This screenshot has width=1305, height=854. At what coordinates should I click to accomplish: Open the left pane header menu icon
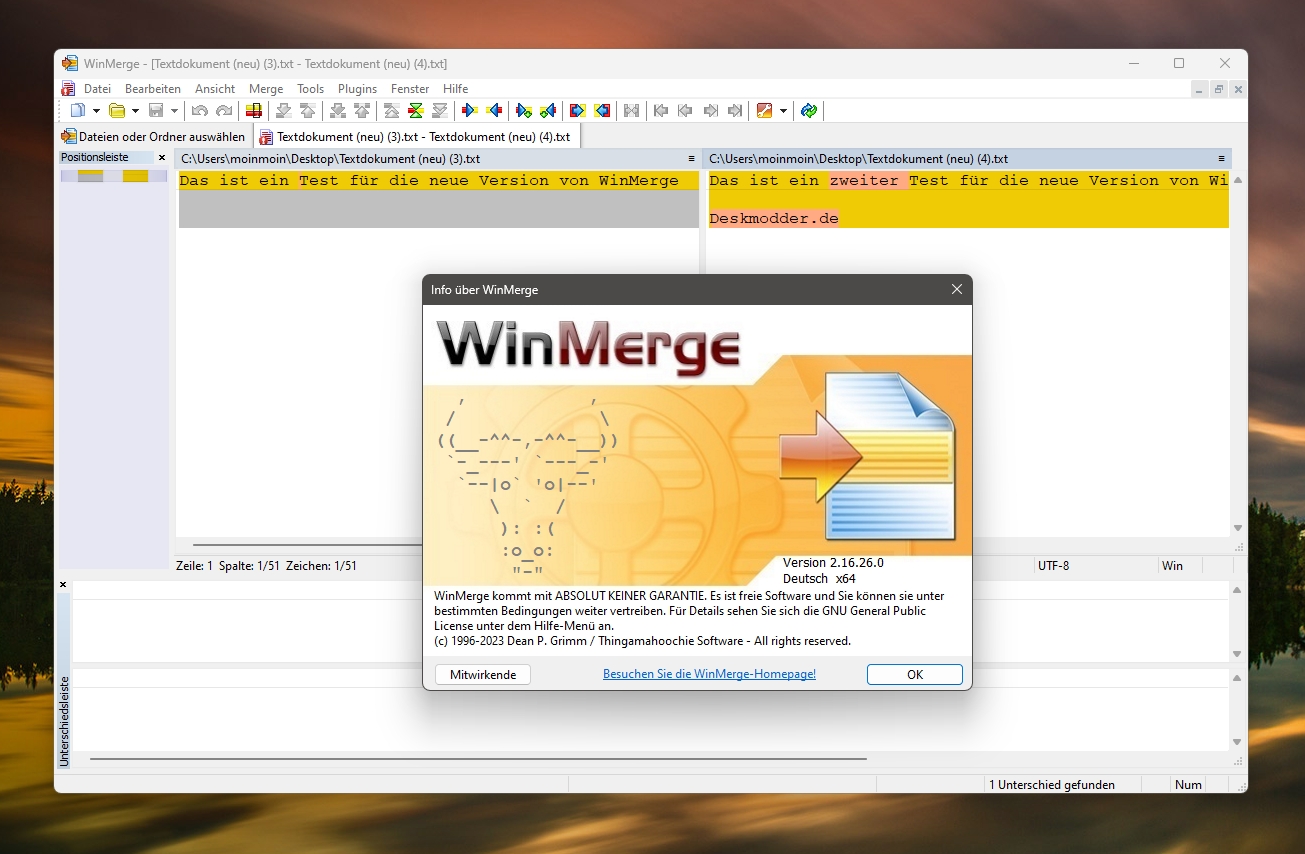tap(692, 159)
